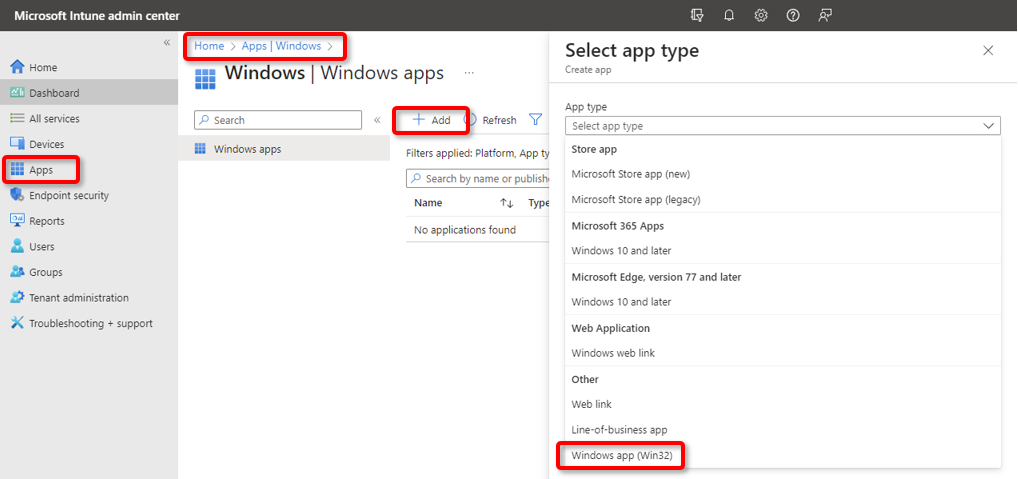The width and height of the screenshot is (1018, 479).
Task: Open the settings gear icon
Action: (x=761, y=15)
